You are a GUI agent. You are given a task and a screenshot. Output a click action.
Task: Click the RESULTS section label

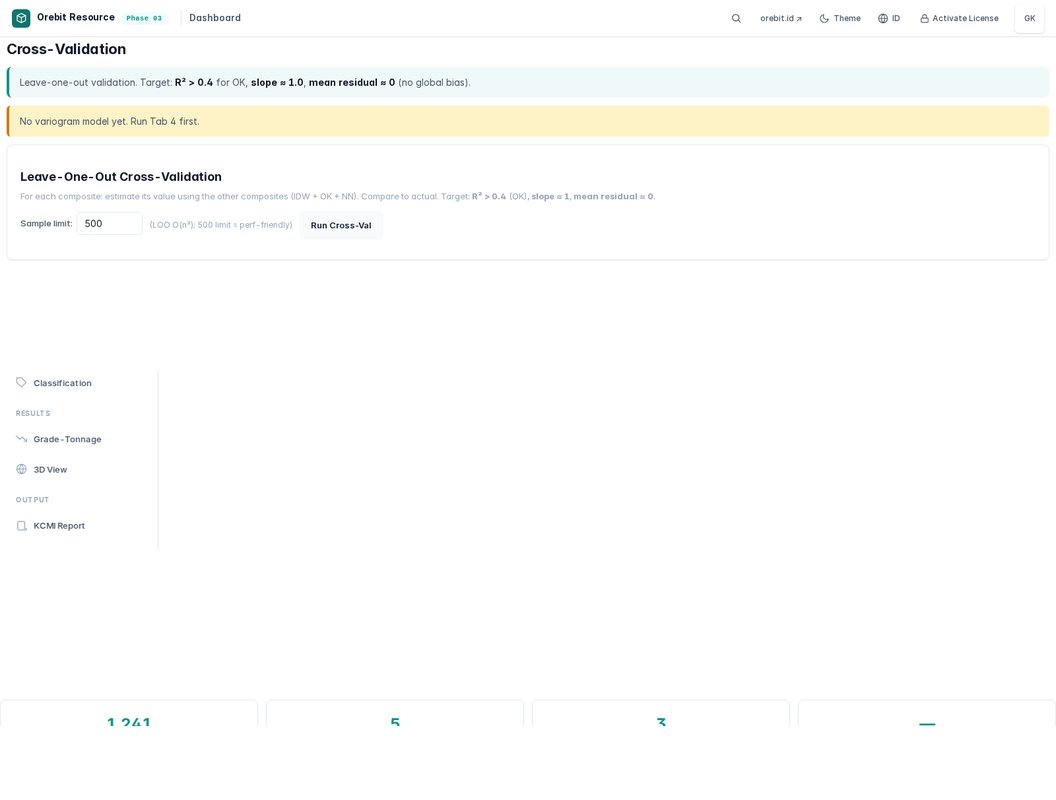(33, 413)
